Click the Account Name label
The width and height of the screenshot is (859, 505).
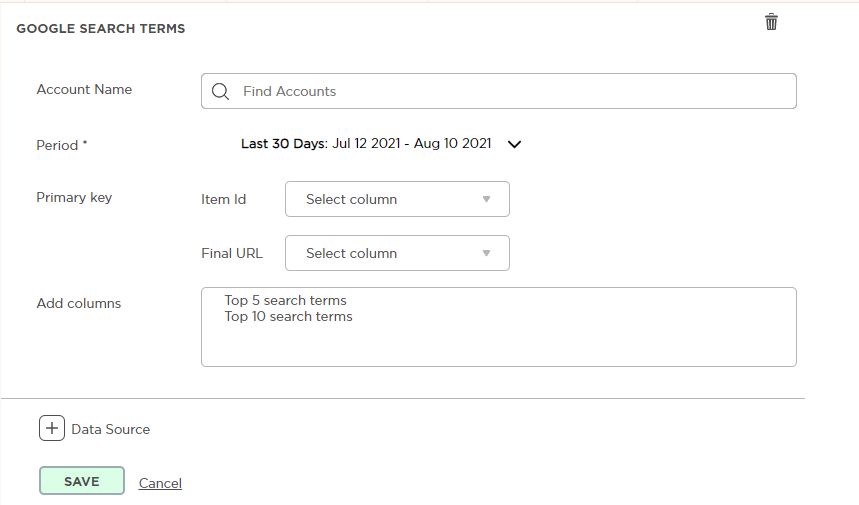[x=84, y=89]
